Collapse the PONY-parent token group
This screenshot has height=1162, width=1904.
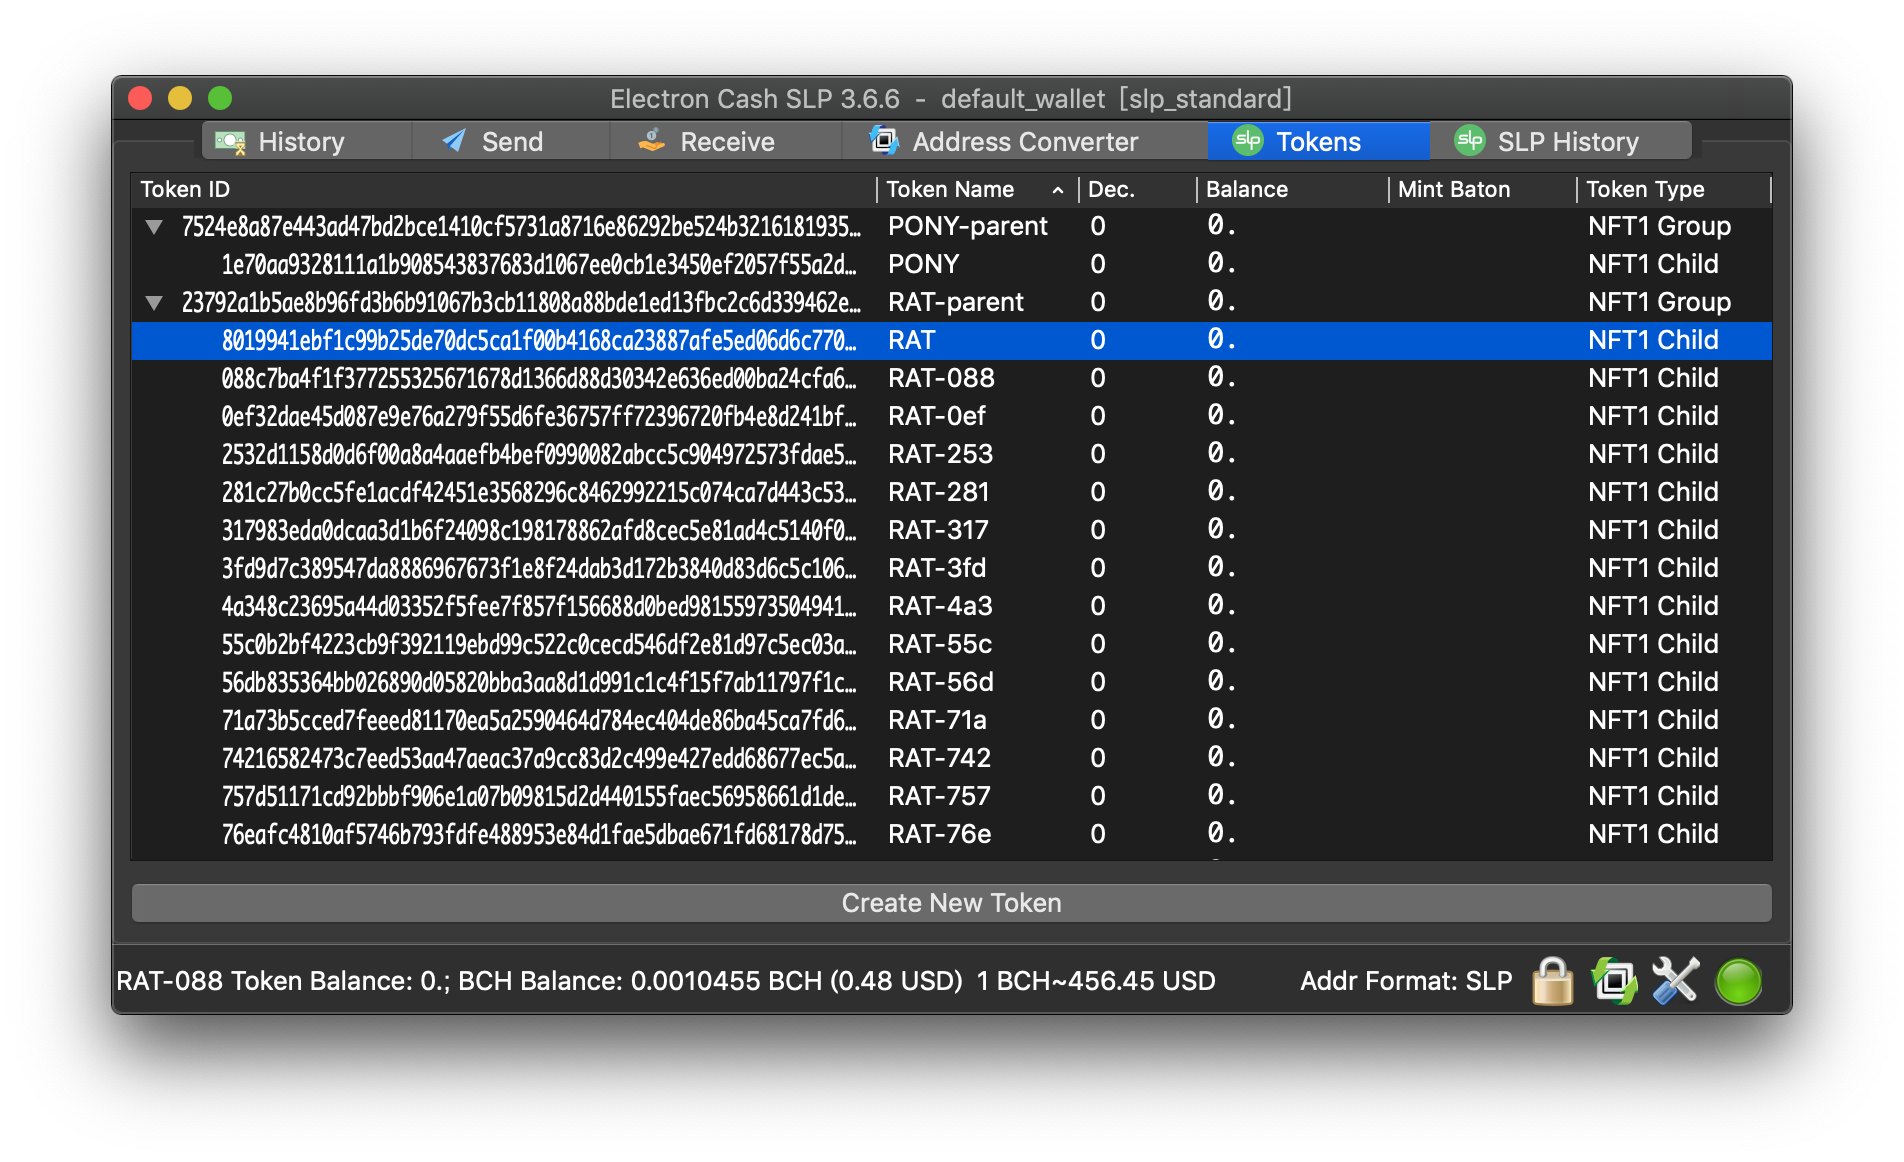[x=154, y=227]
